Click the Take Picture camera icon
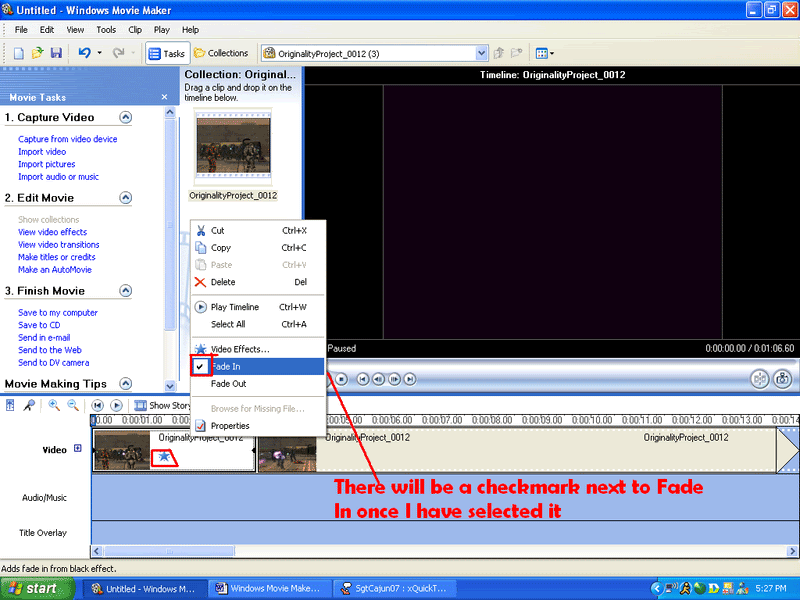 coord(783,379)
